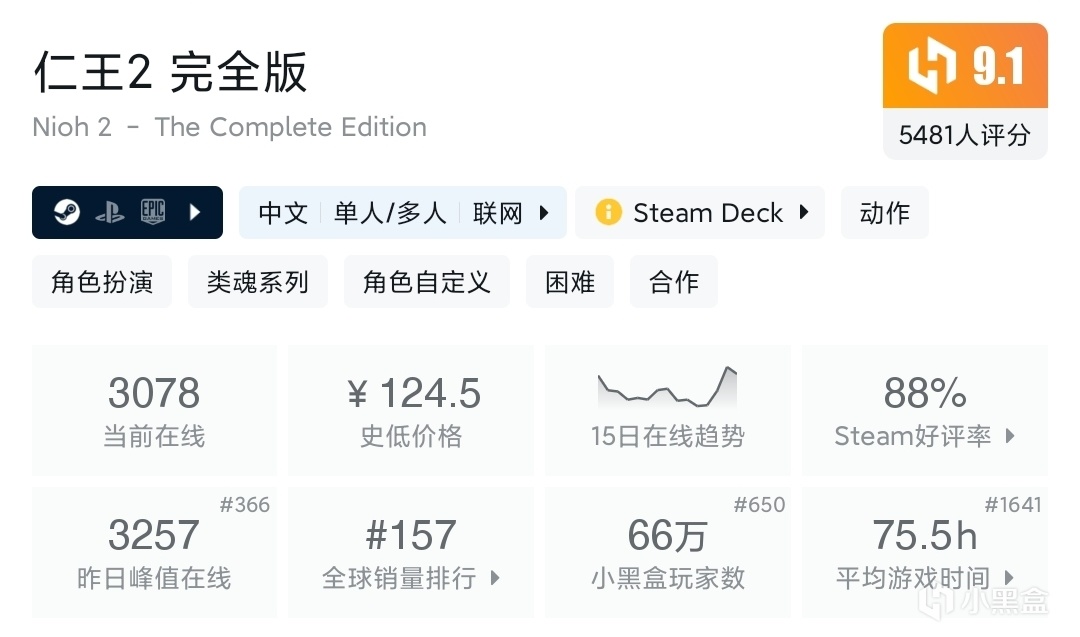This screenshot has height=637, width=1080.
Task: Select the 合作 tag
Action: tap(674, 282)
